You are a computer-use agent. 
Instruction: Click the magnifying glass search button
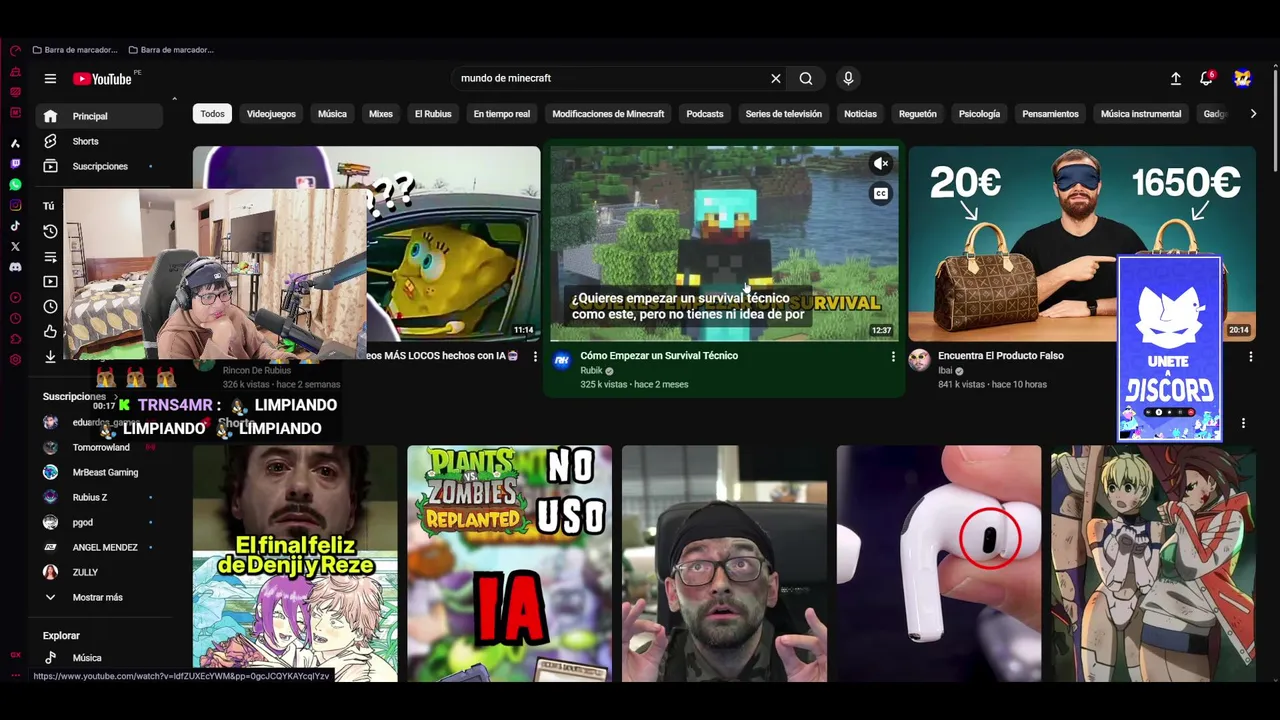806,78
